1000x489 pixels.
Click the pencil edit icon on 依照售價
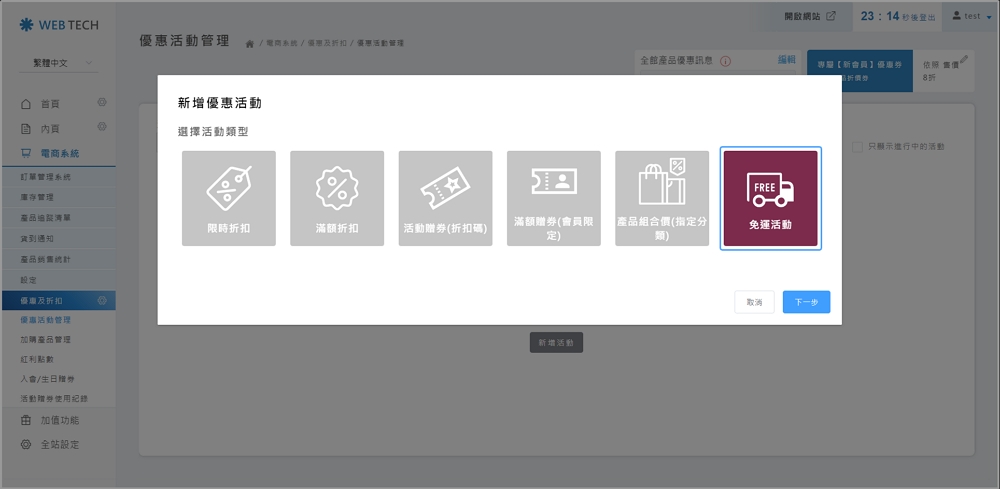[964, 59]
